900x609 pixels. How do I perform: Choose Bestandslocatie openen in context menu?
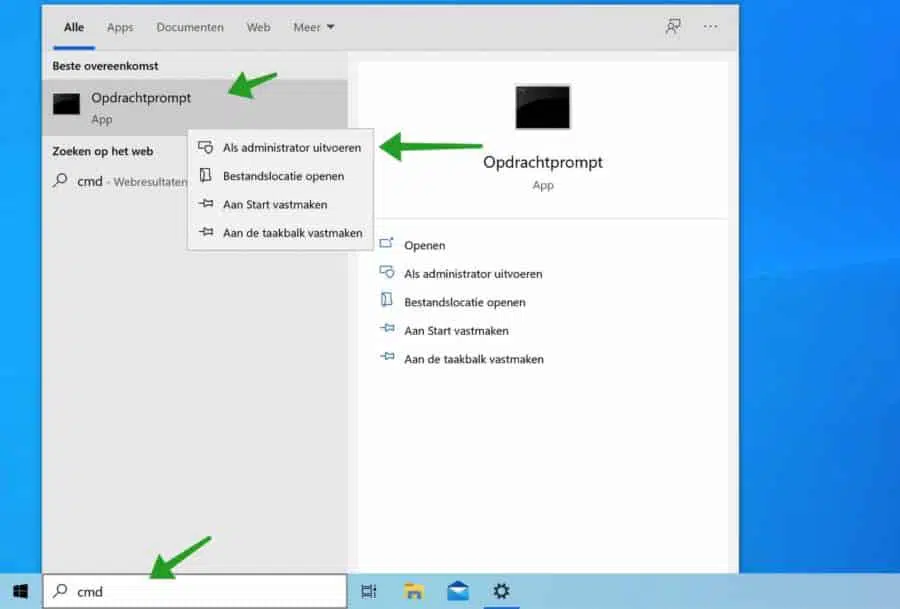281,176
